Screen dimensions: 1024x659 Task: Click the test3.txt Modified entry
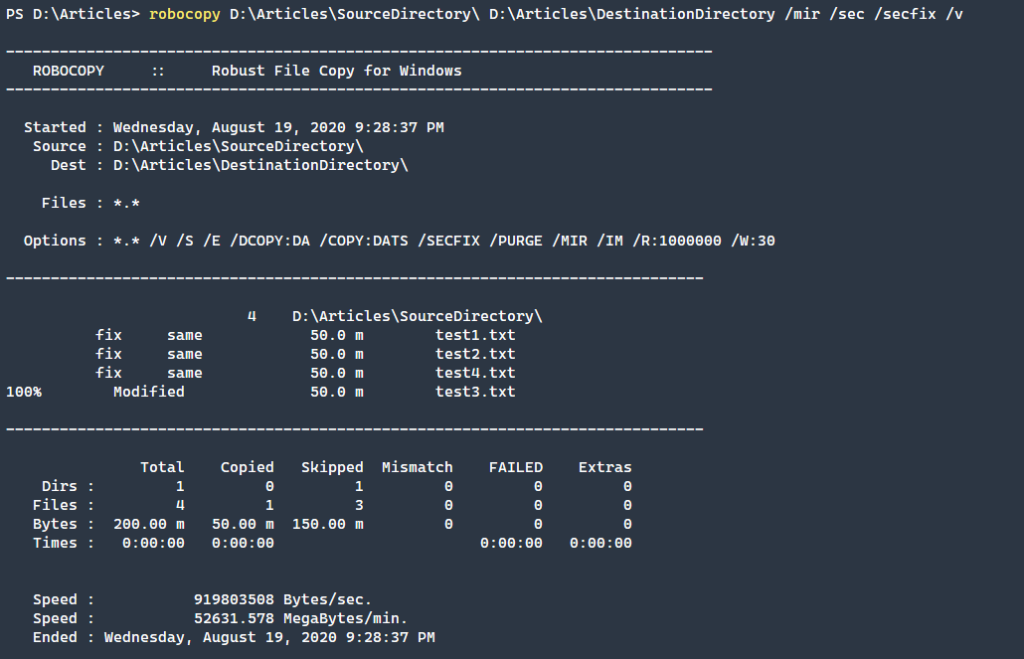[x=476, y=391]
